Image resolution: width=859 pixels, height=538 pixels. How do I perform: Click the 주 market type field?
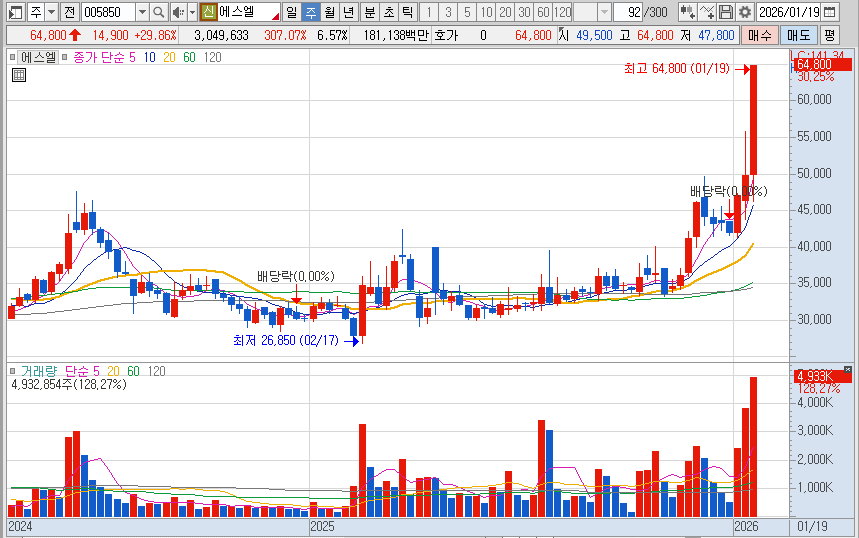click(36, 12)
